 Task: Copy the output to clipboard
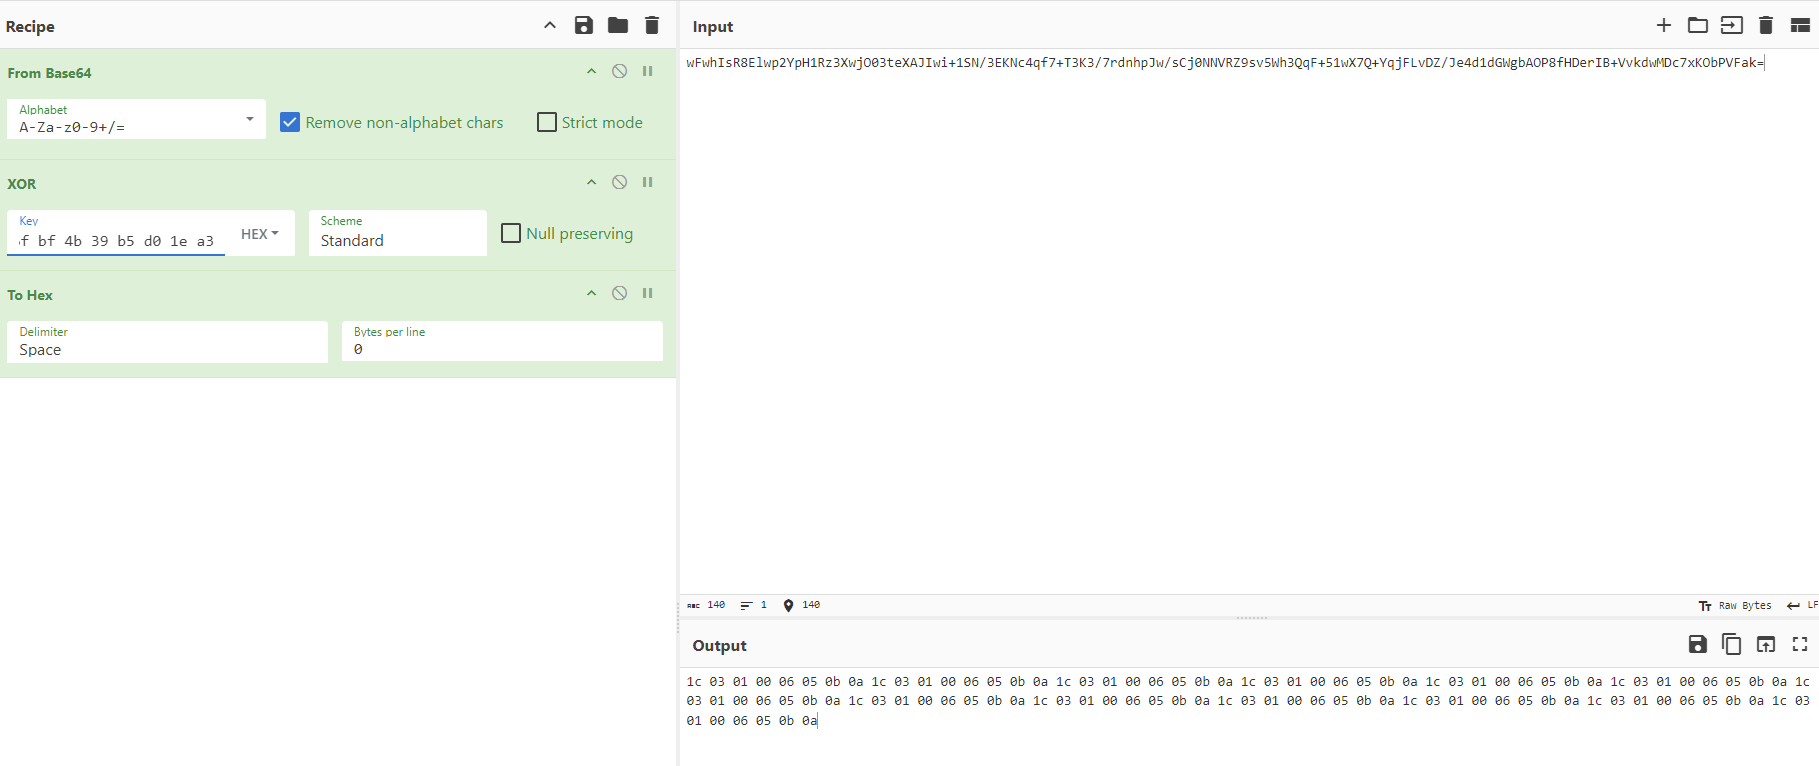1732,644
